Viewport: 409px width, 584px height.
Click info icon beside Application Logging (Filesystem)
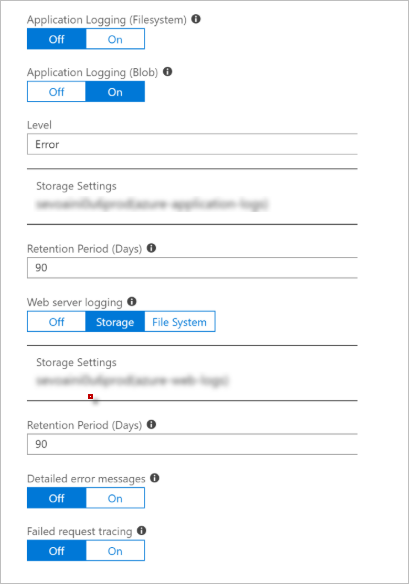point(196,19)
